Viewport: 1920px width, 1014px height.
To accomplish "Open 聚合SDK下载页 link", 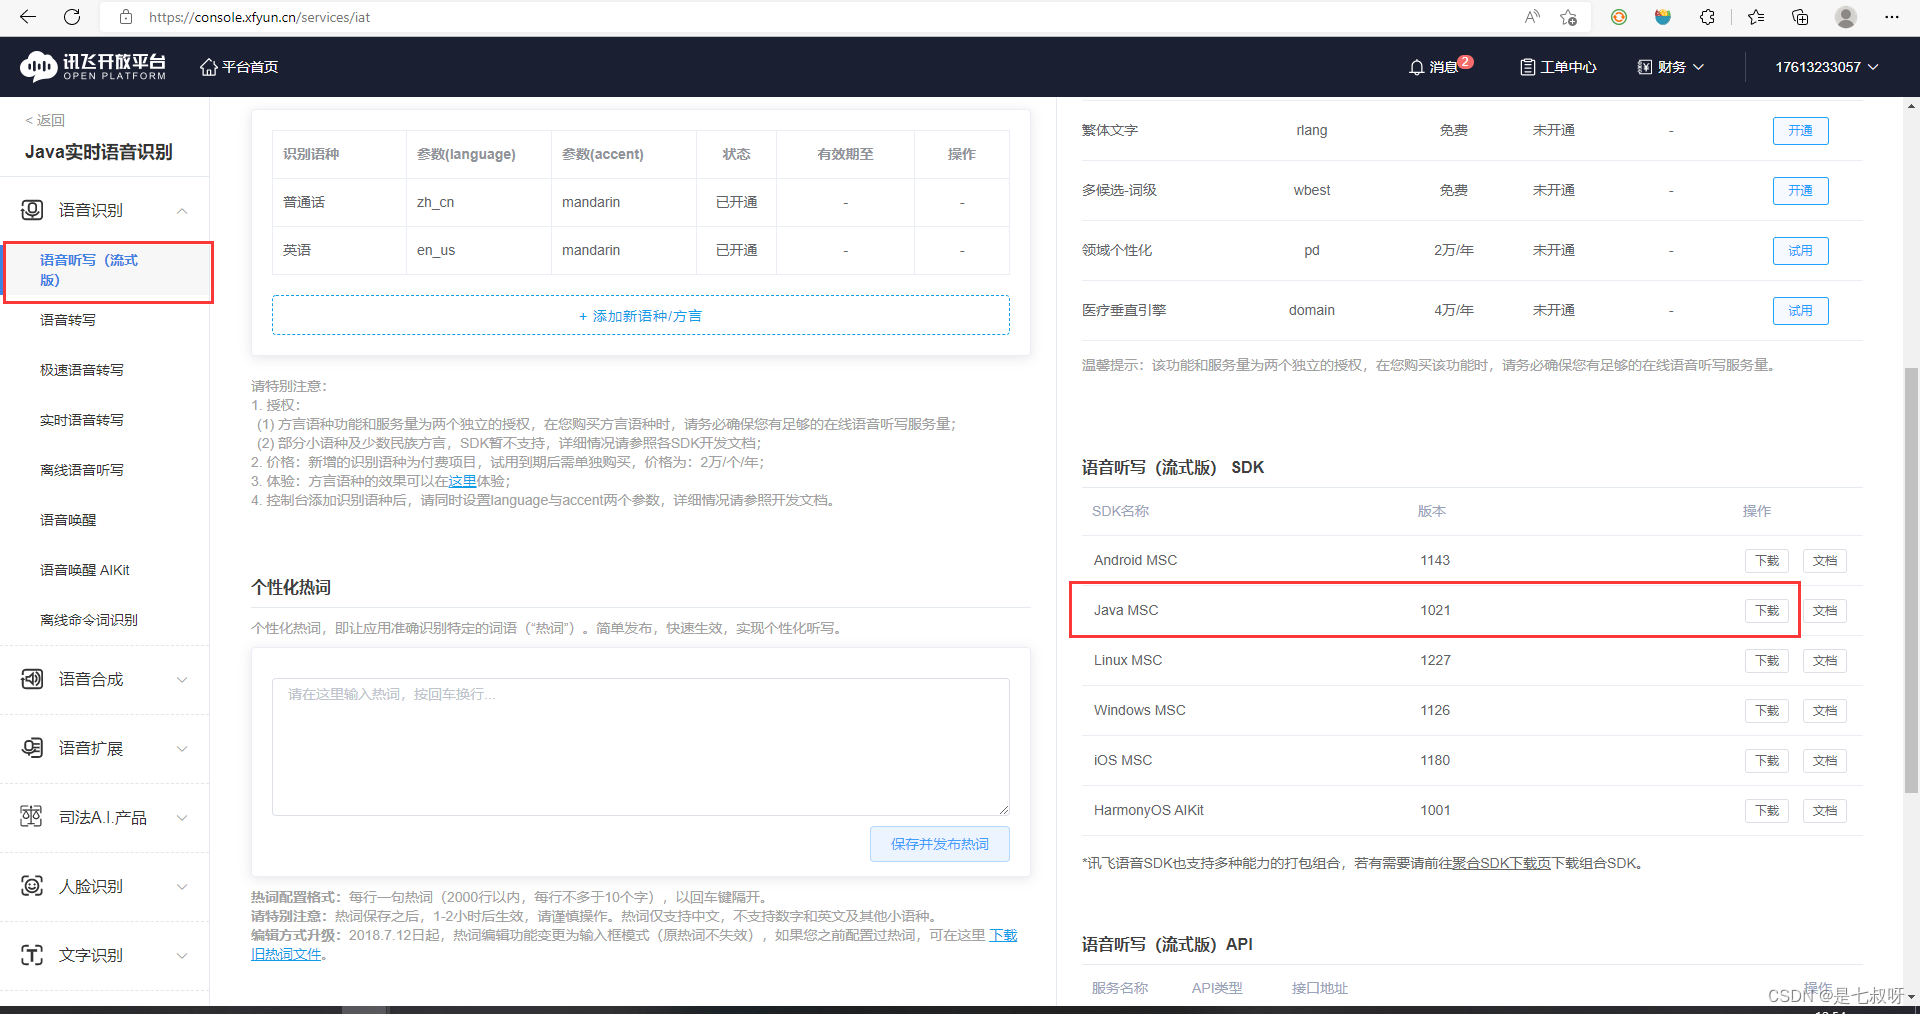I will click(x=1501, y=863).
